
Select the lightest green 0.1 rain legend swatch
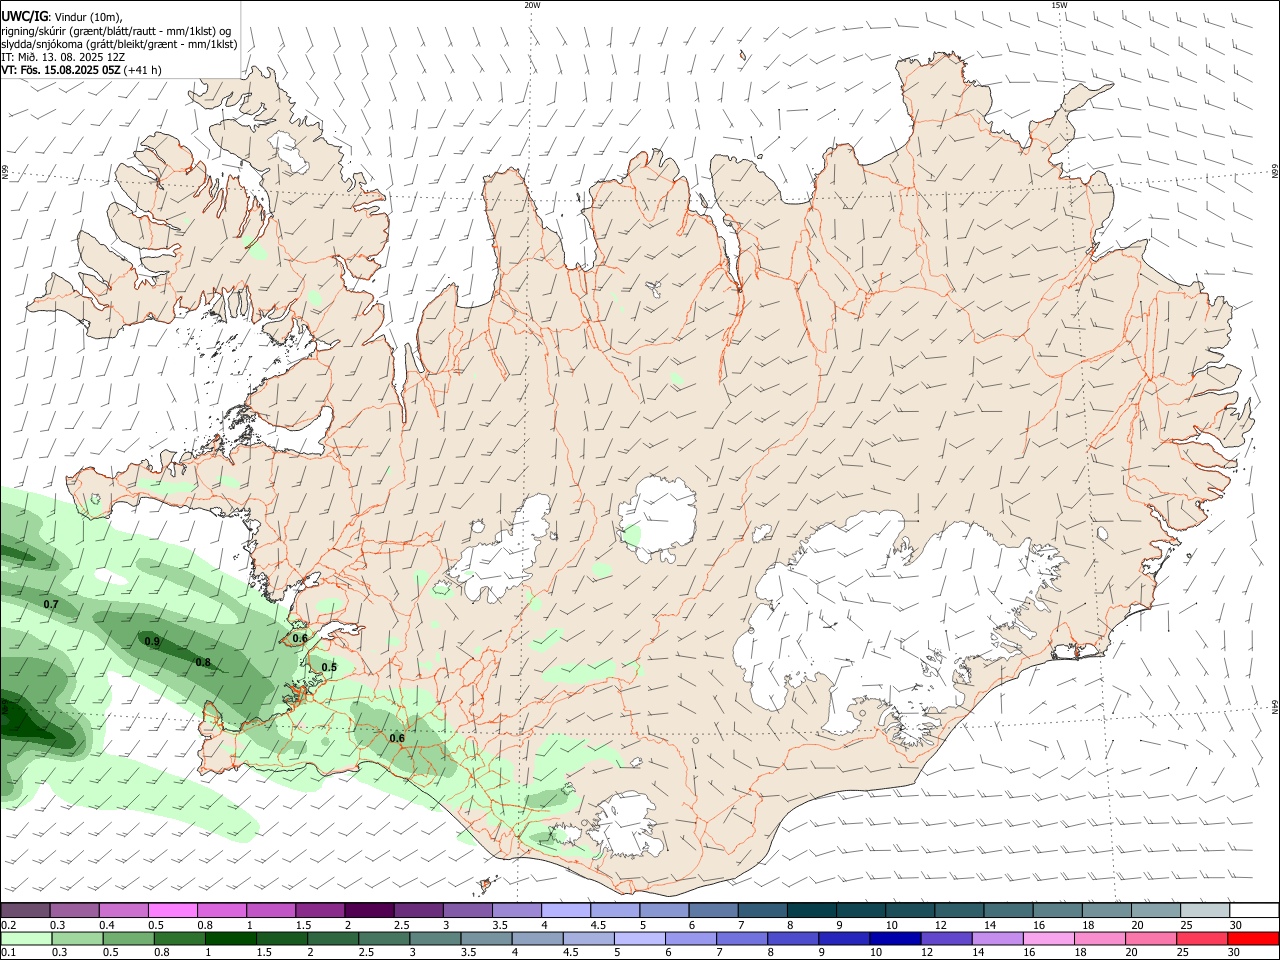coord(25,939)
